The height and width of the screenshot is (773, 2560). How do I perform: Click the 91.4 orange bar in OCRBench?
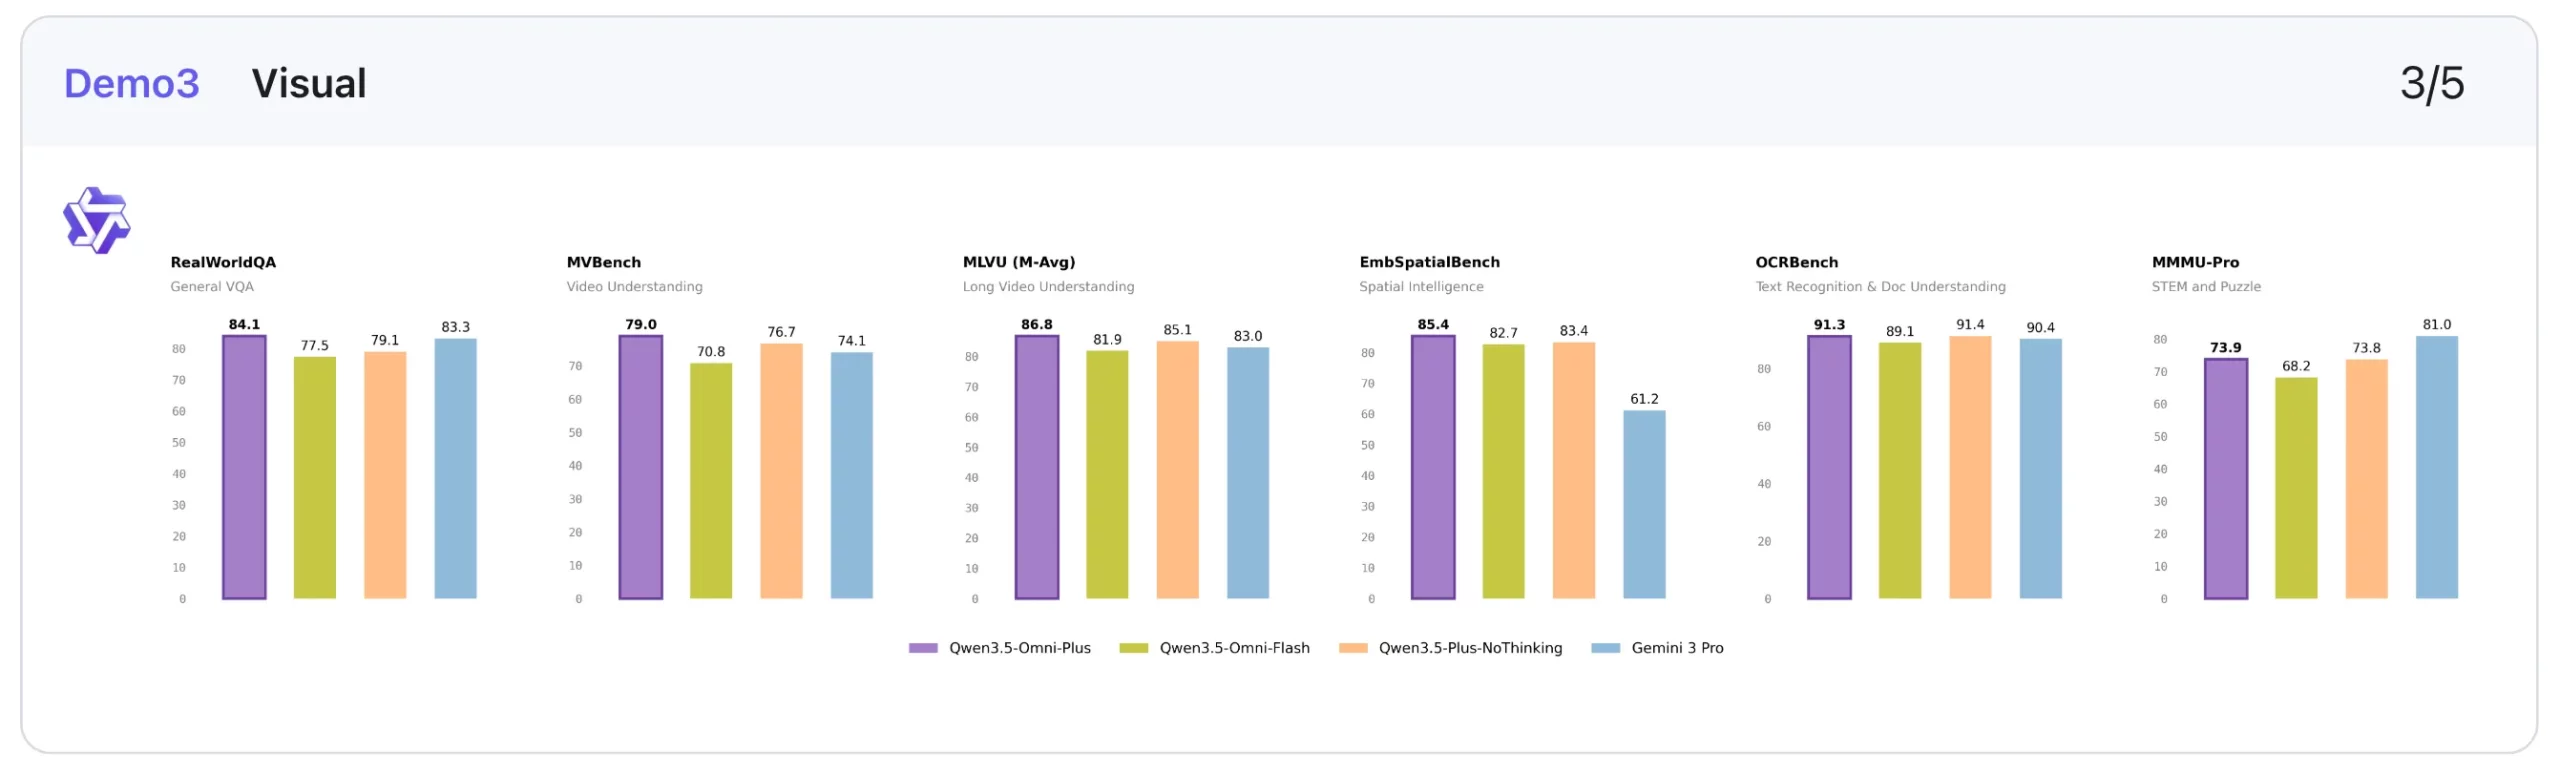1970,467
